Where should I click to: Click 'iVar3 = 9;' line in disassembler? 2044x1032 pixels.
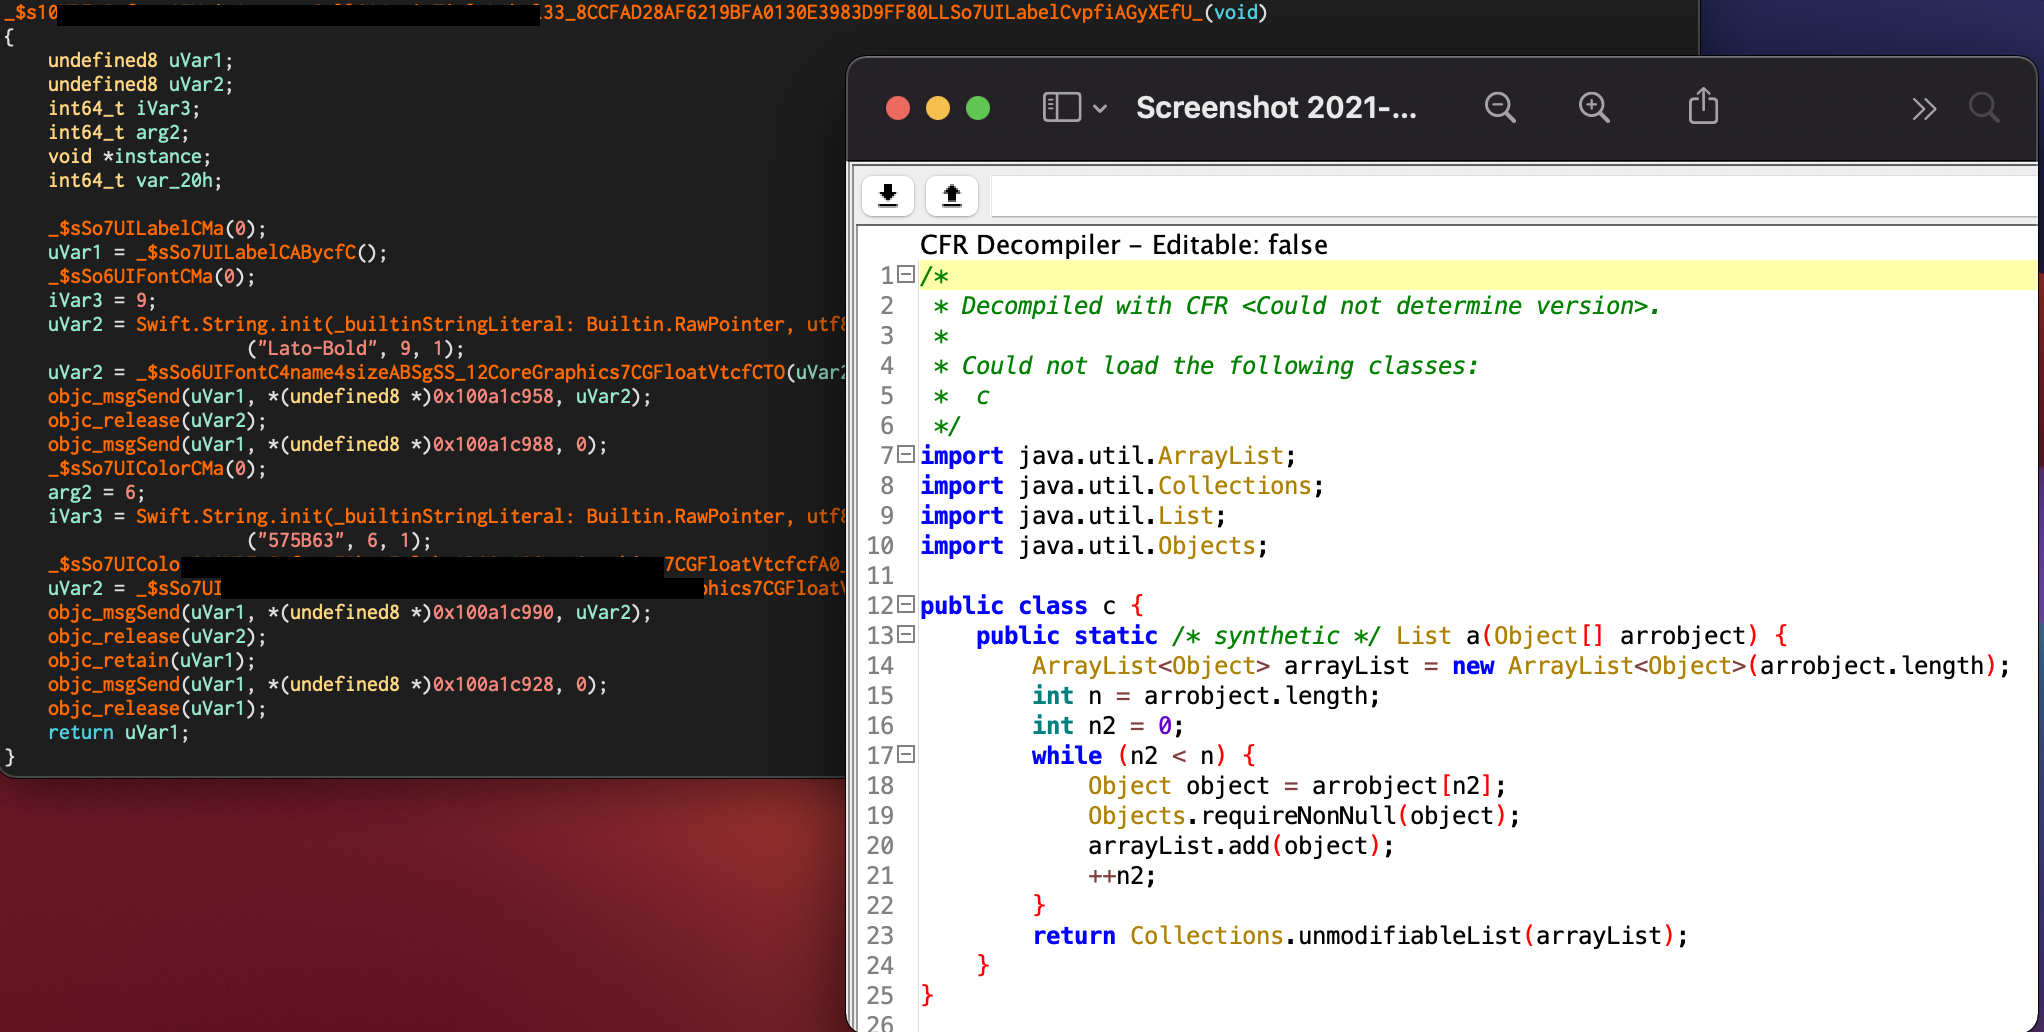click(x=102, y=301)
